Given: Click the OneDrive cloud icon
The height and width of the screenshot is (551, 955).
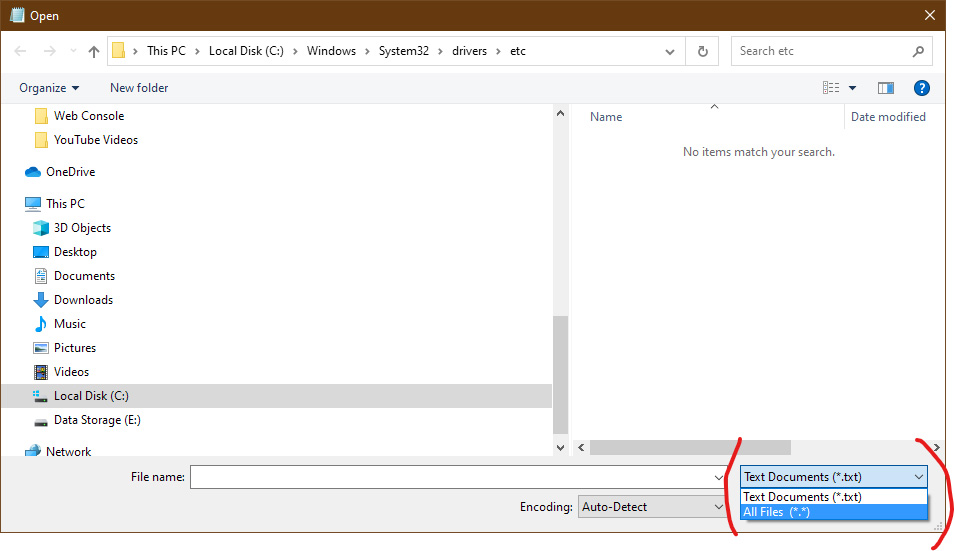Looking at the screenshot, I should click(x=32, y=172).
